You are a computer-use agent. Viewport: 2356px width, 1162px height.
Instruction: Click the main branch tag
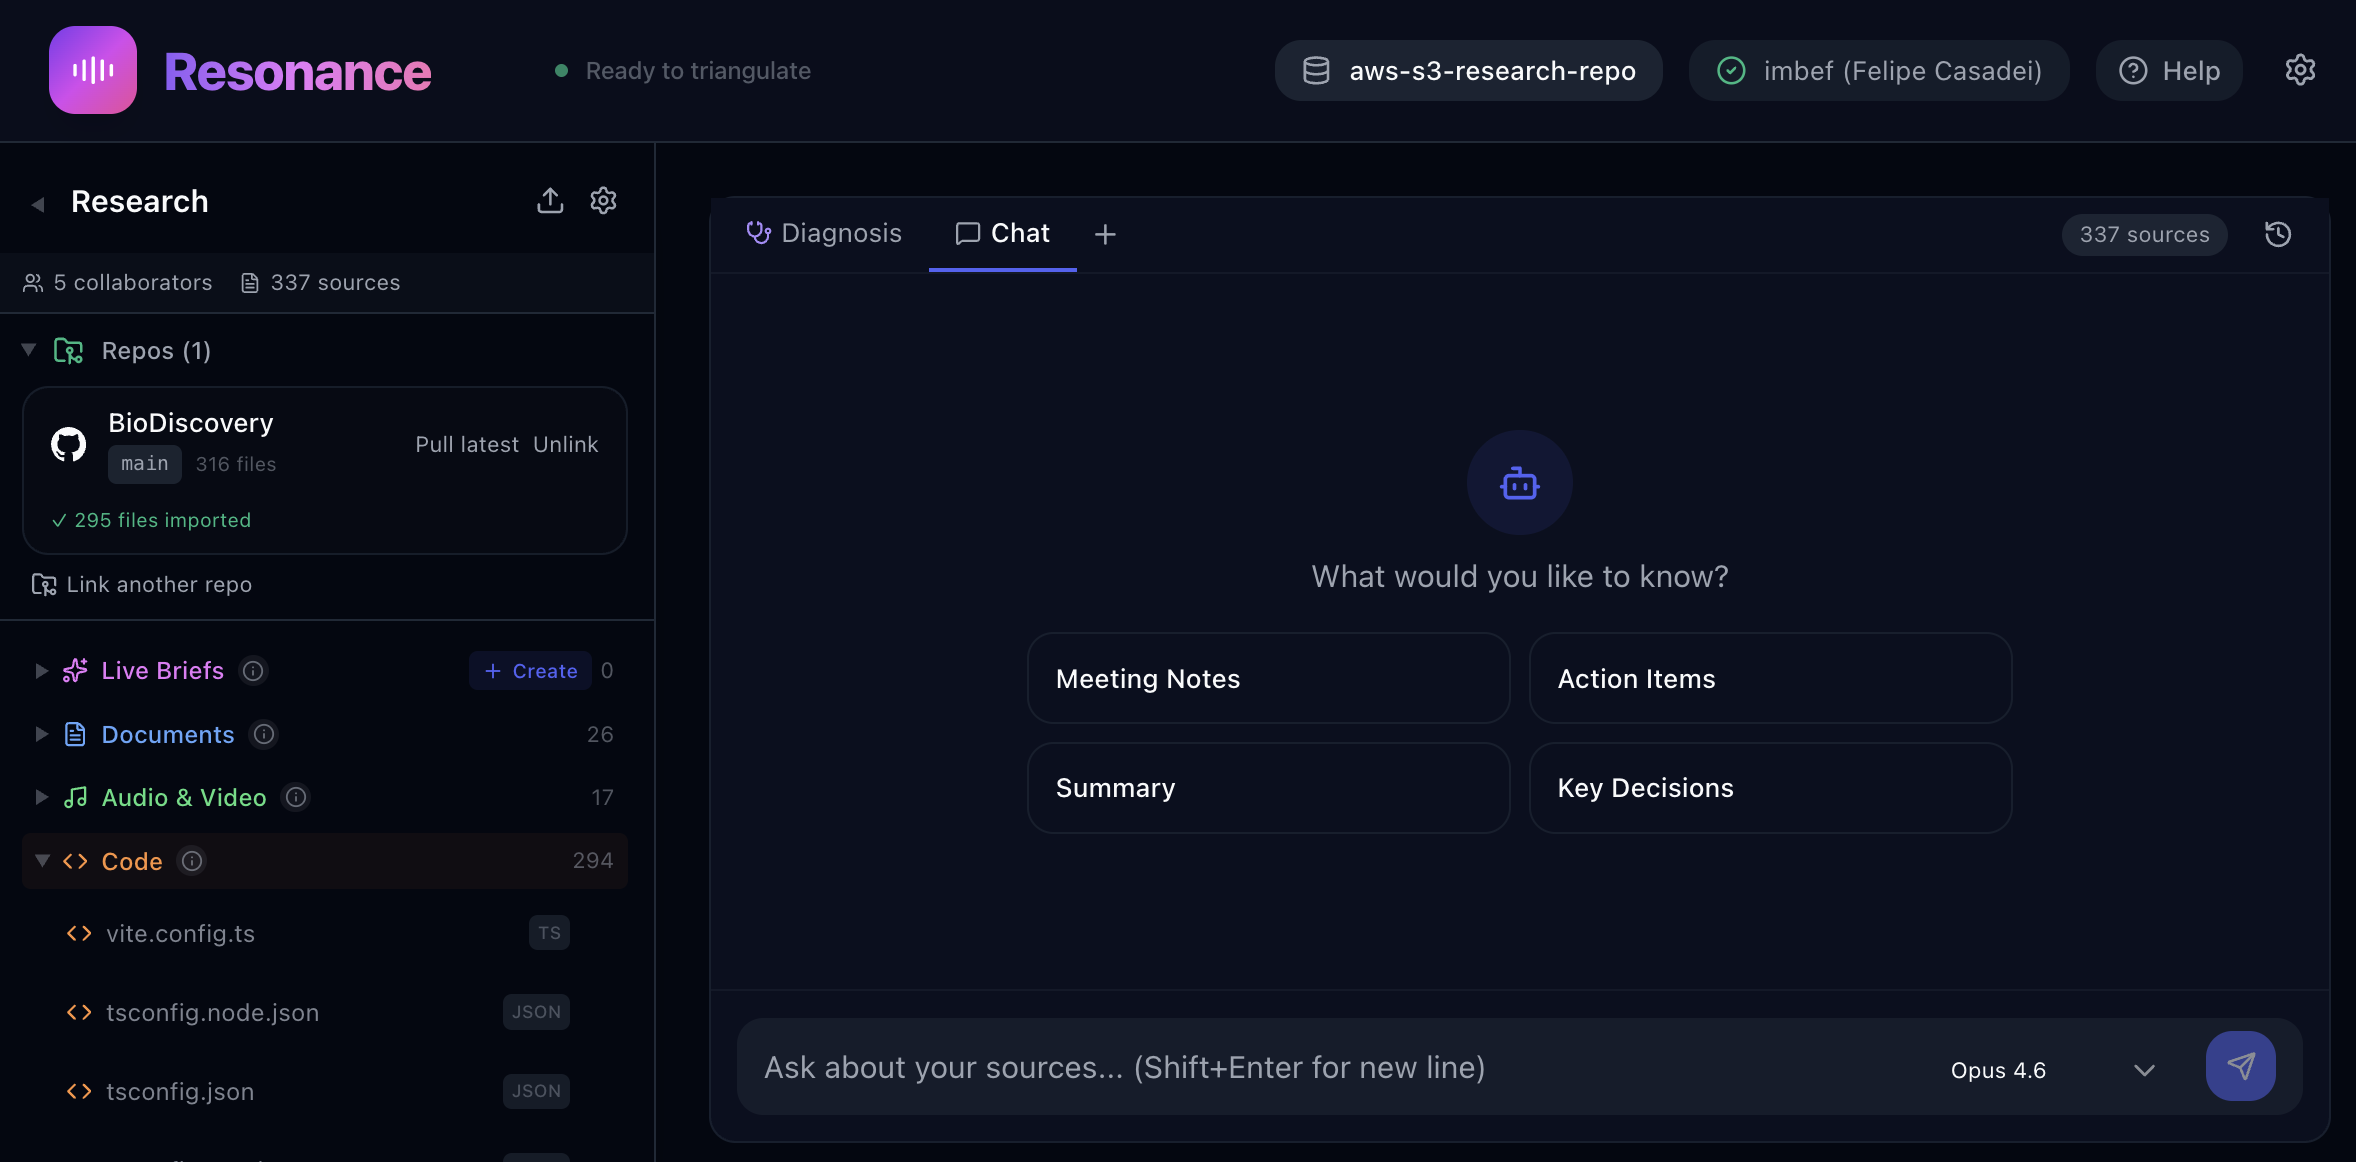pos(145,464)
